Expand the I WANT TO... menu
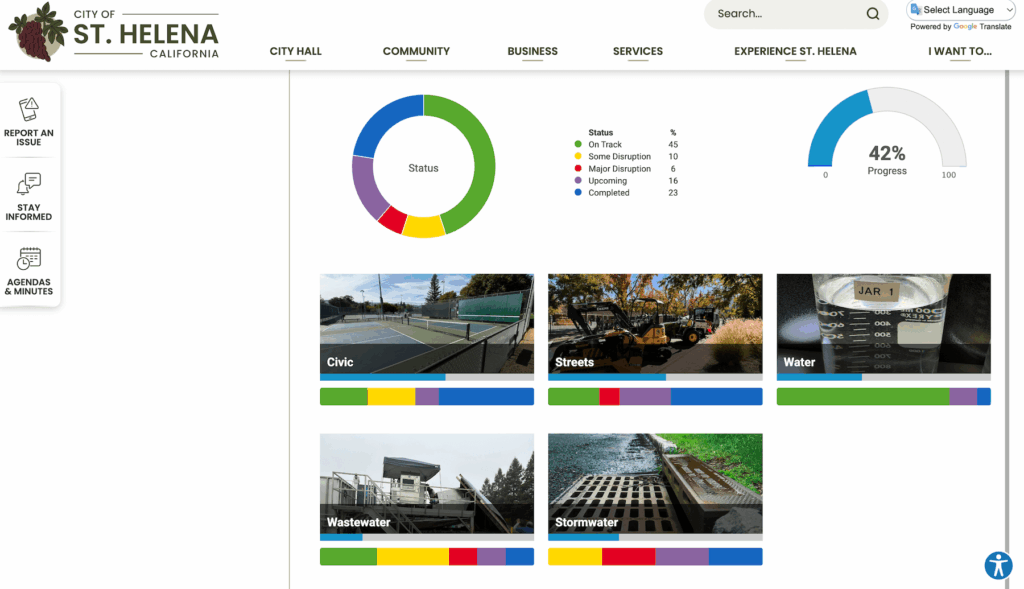 (x=961, y=51)
